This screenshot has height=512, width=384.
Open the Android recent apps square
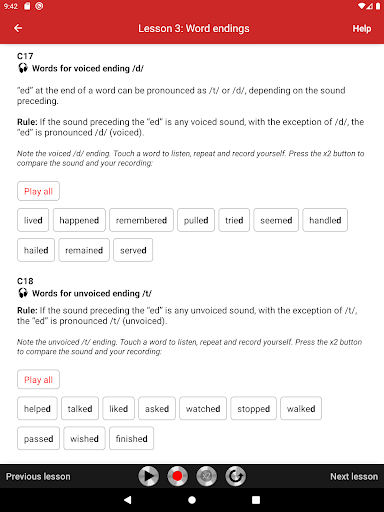pyautogui.click(x=256, y=500)
